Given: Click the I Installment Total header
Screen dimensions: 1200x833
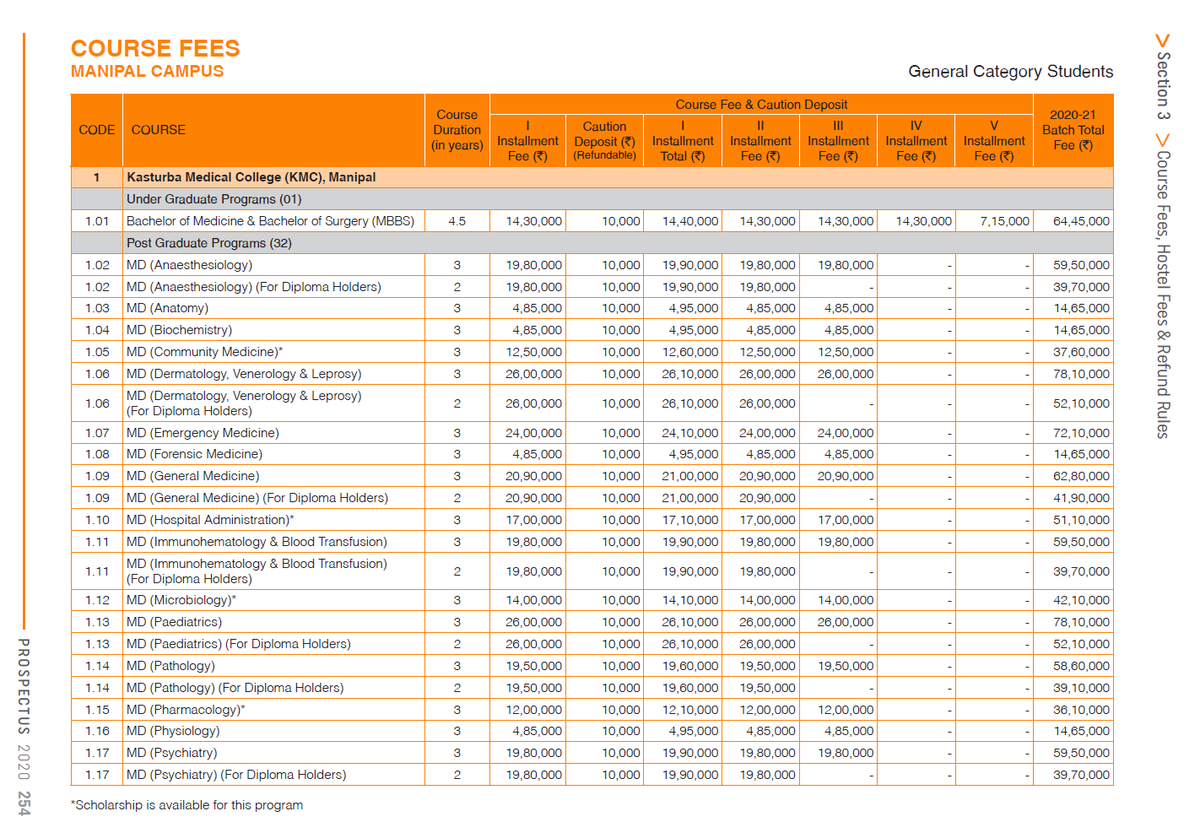Looking at the screenshot, I should click(x=683, y=141).
